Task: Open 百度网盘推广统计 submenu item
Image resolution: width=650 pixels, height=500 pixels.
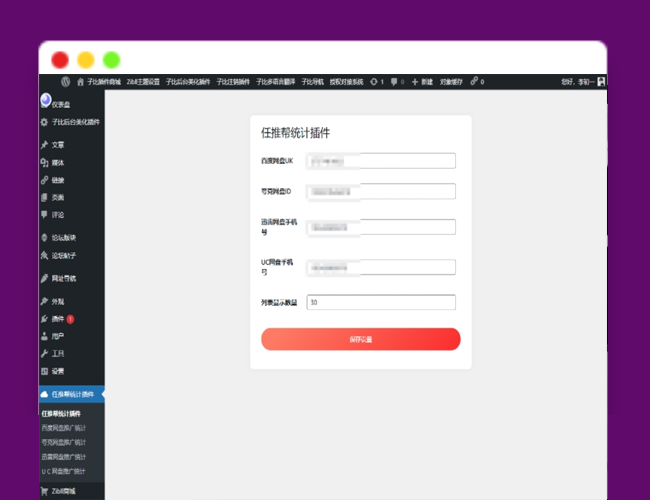Action: tap(63, 428)
